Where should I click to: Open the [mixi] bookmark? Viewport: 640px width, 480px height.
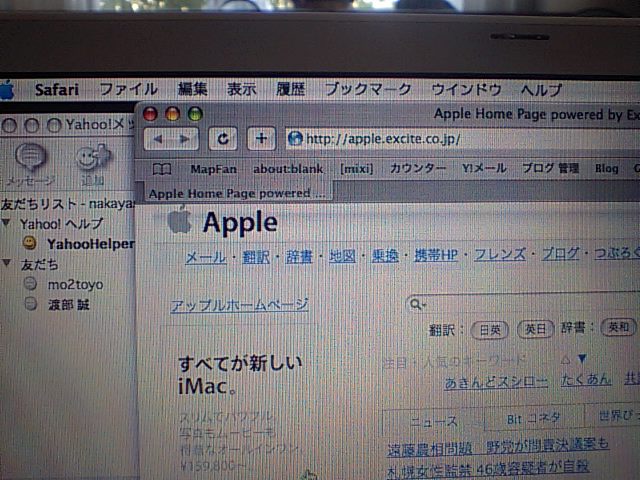coord(357,169)
